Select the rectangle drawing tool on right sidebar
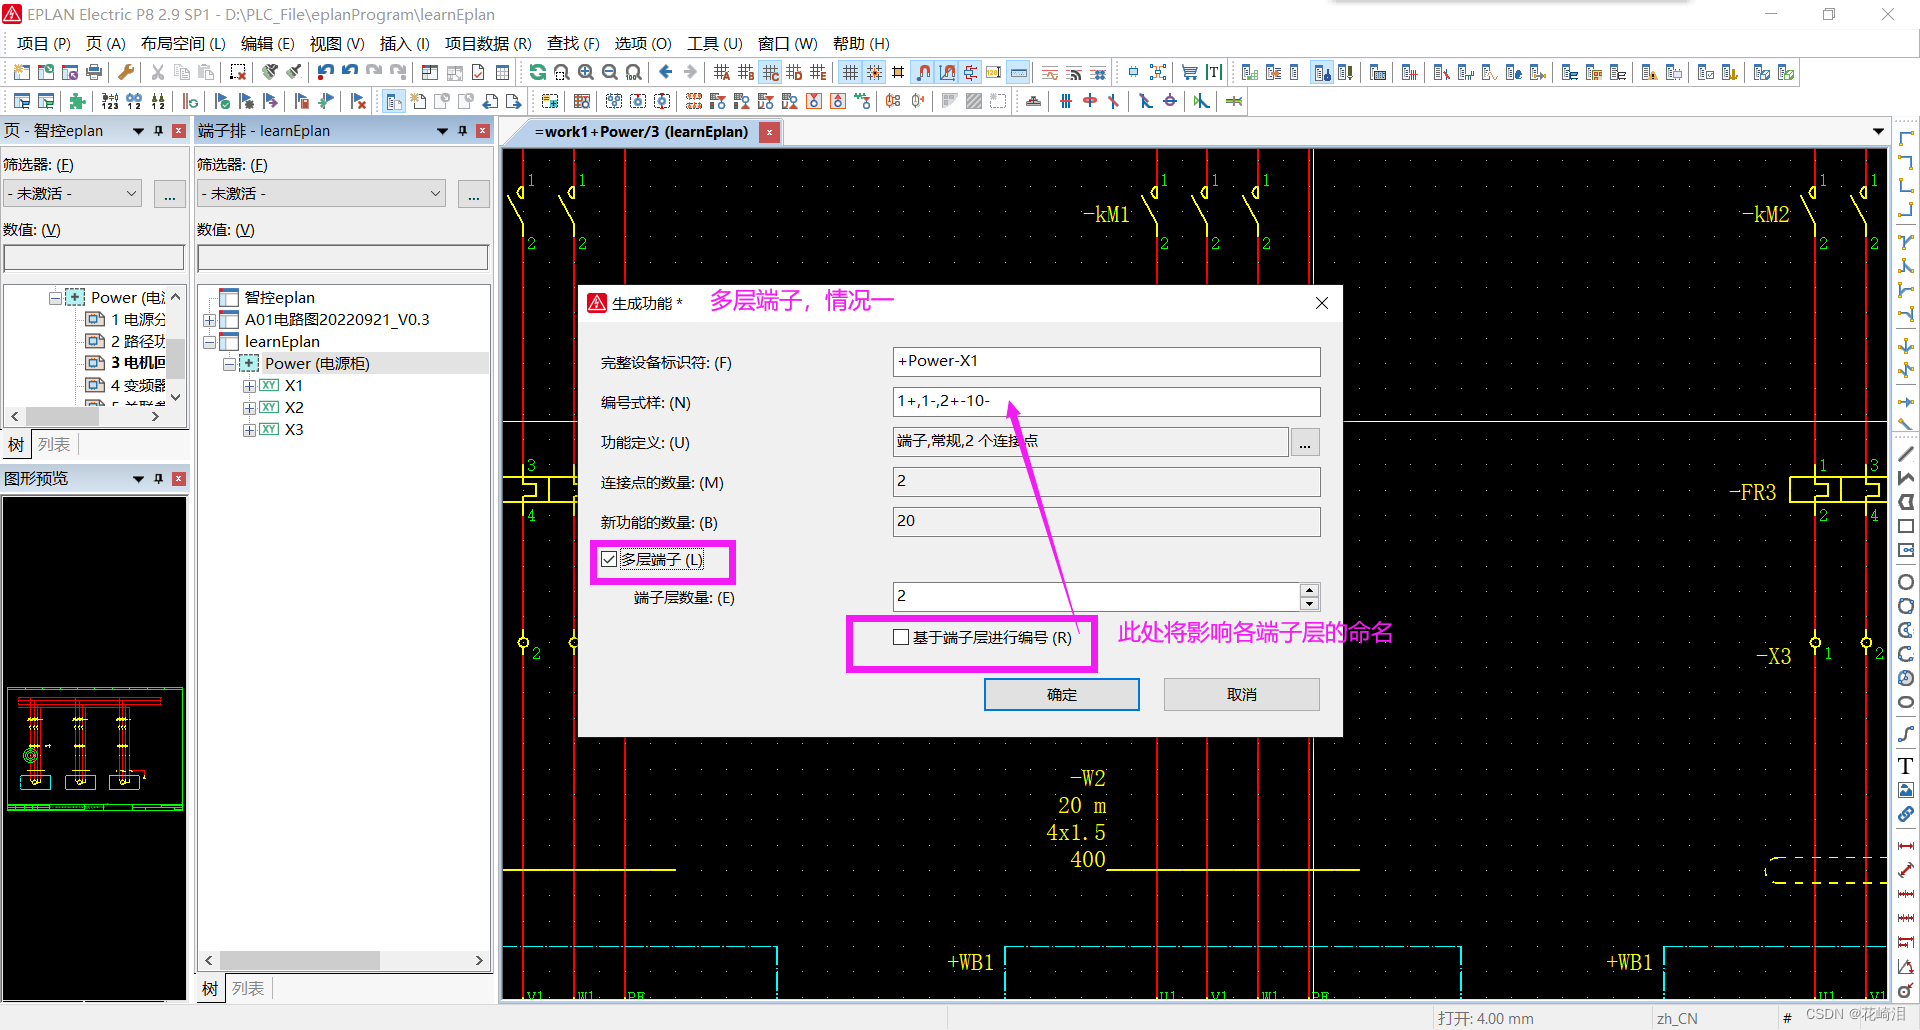Screen dimensions: 1920x1030 click(1906, 526)
